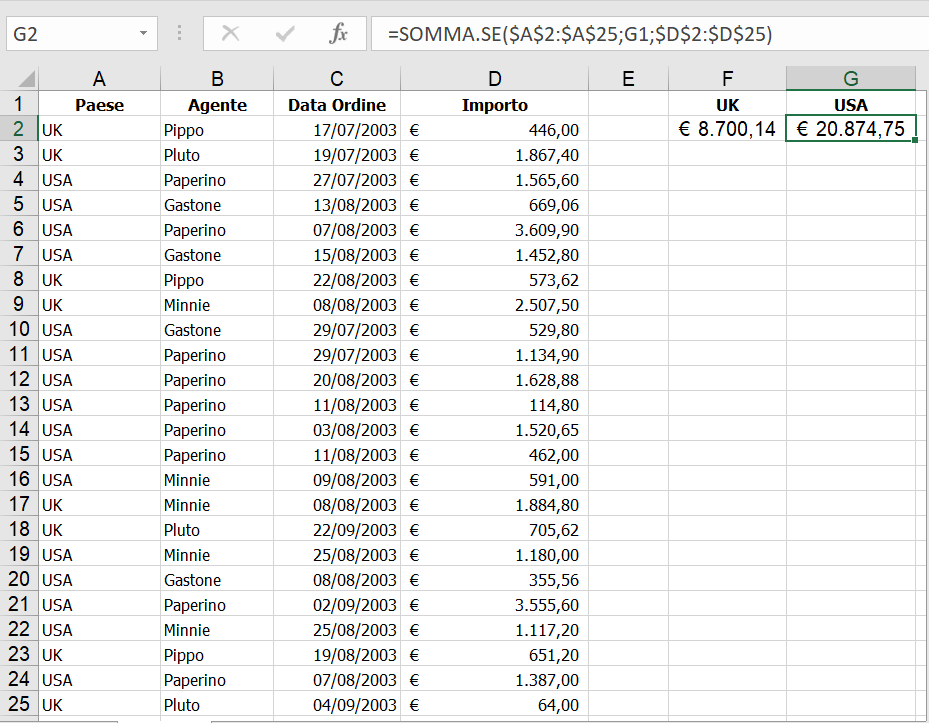Click the Agente header cell

pyautogui.click(x=217, y=104)
